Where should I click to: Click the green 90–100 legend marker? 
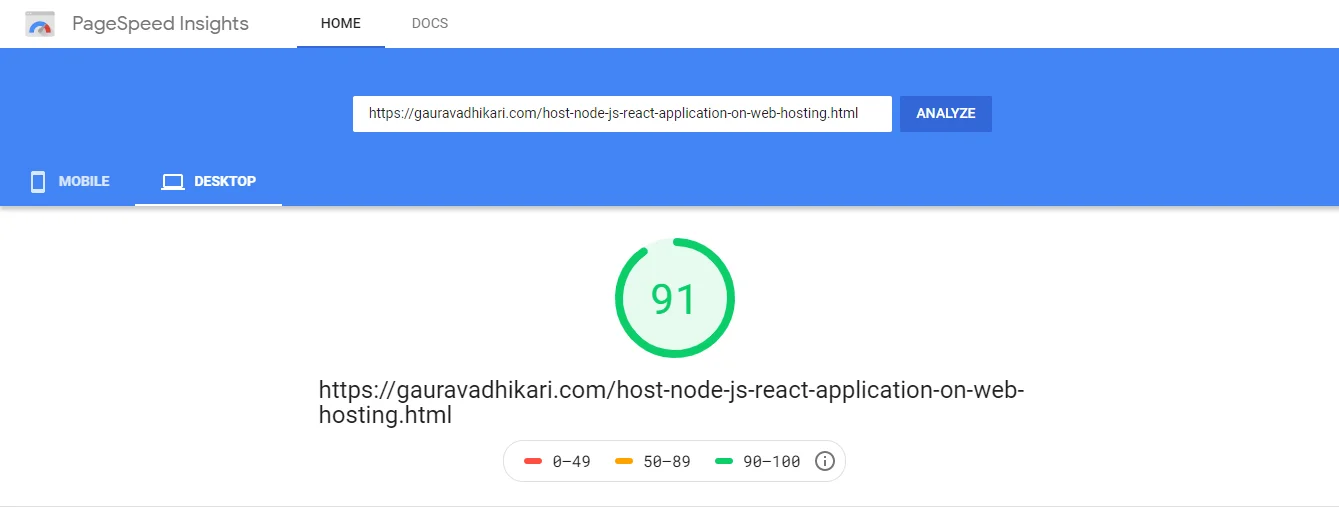(x=724, y=462)
